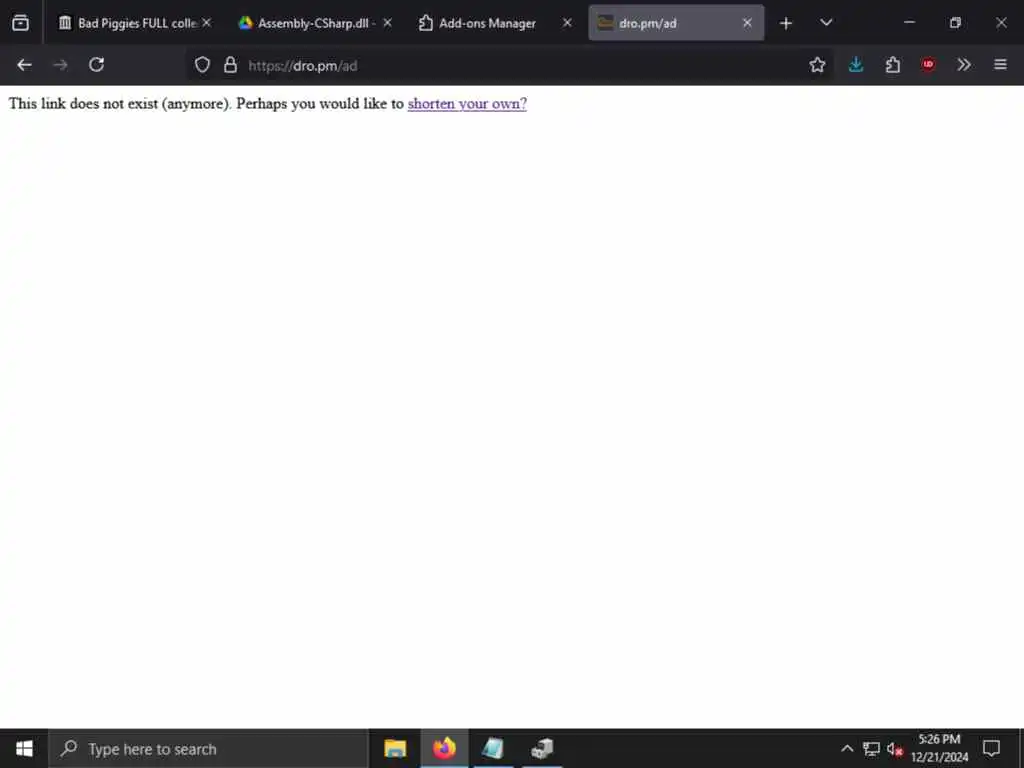This screenshot has width=1024, height=768.
Task: Go back one page
Action: click(x=24, y=65)
